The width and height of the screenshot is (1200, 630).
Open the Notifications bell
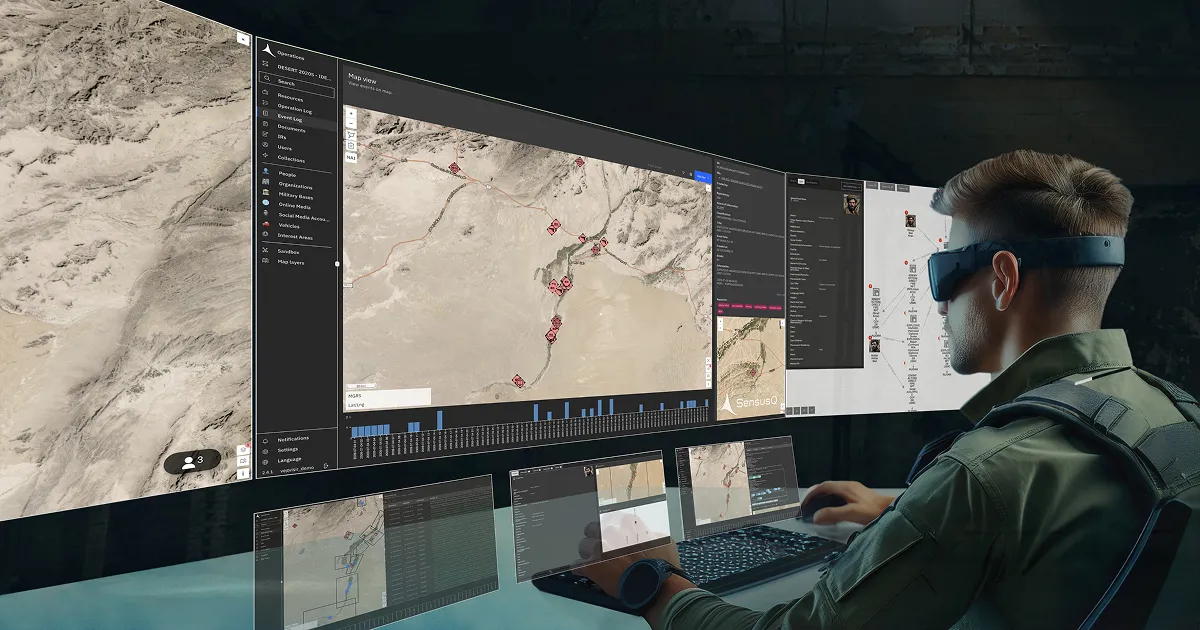pos(266,438)
